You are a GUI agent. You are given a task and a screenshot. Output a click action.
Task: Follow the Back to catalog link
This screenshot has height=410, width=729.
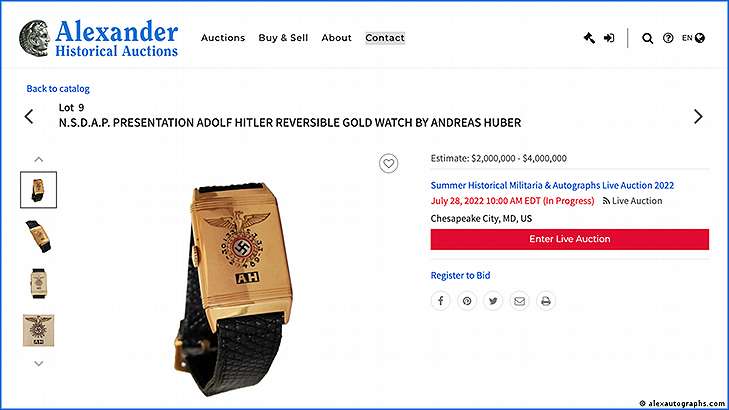click(x=58, y=88)
